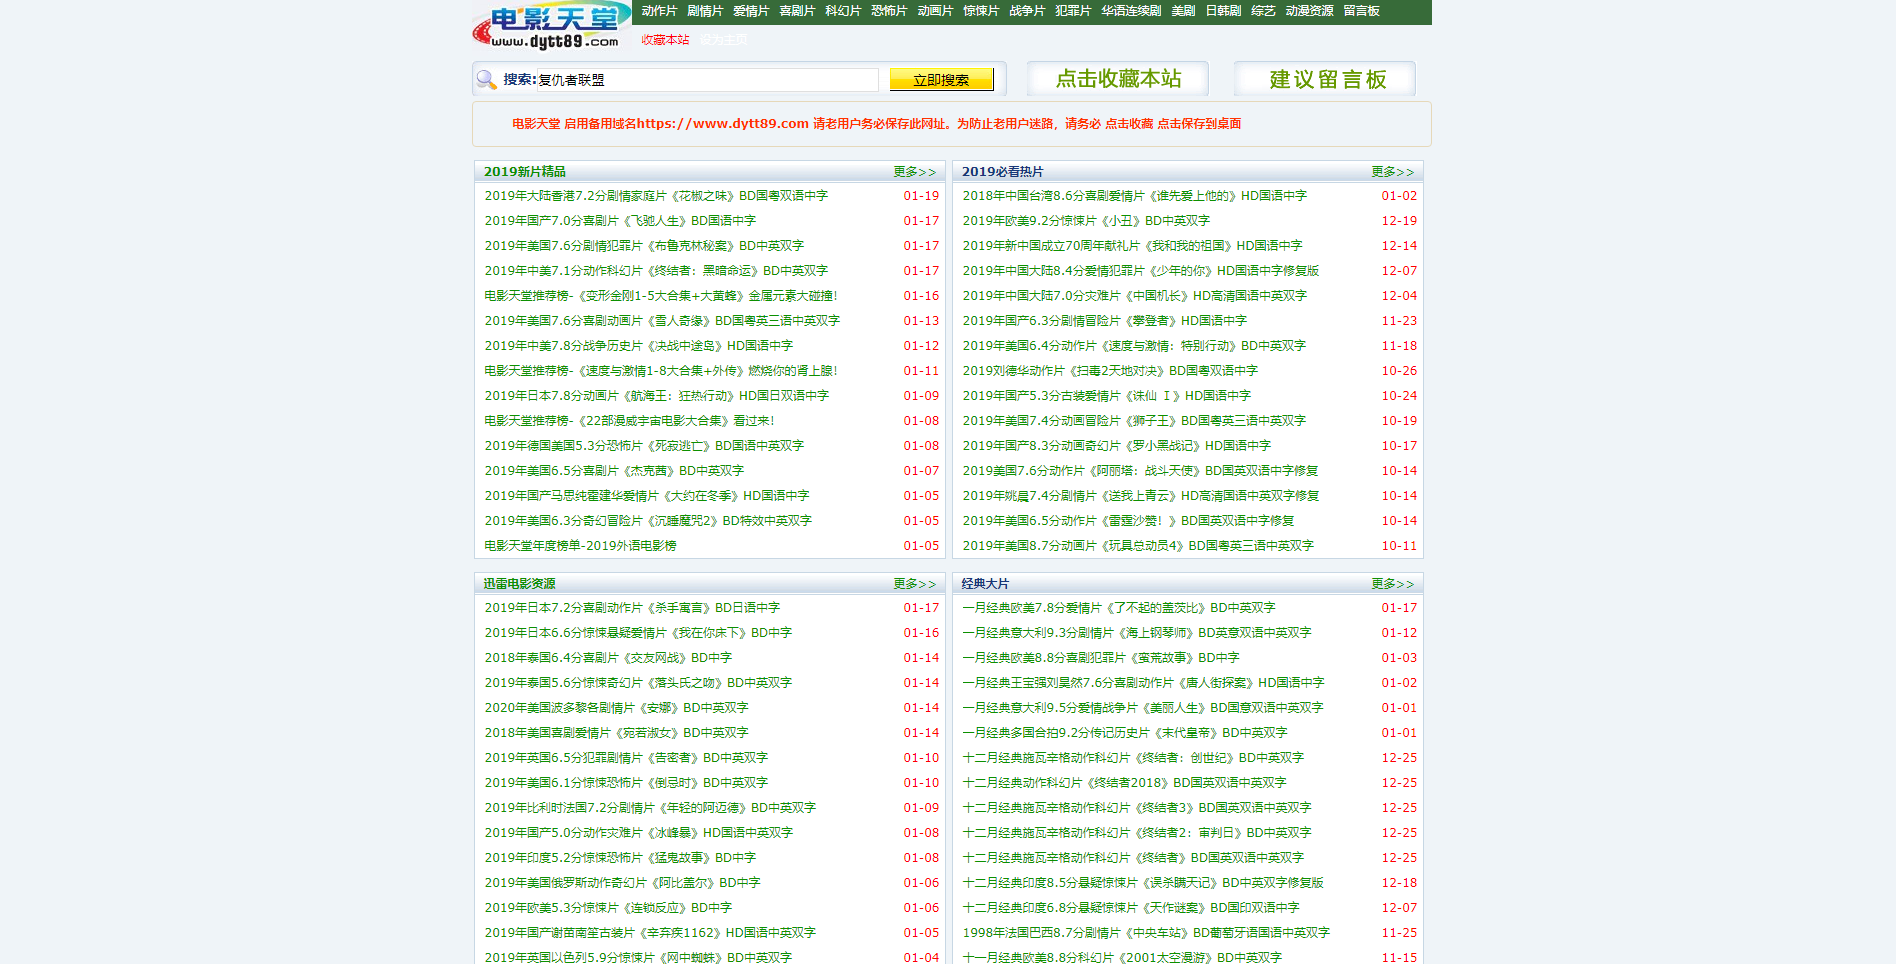Click the 点击收藏本站 banner button

1118,79
